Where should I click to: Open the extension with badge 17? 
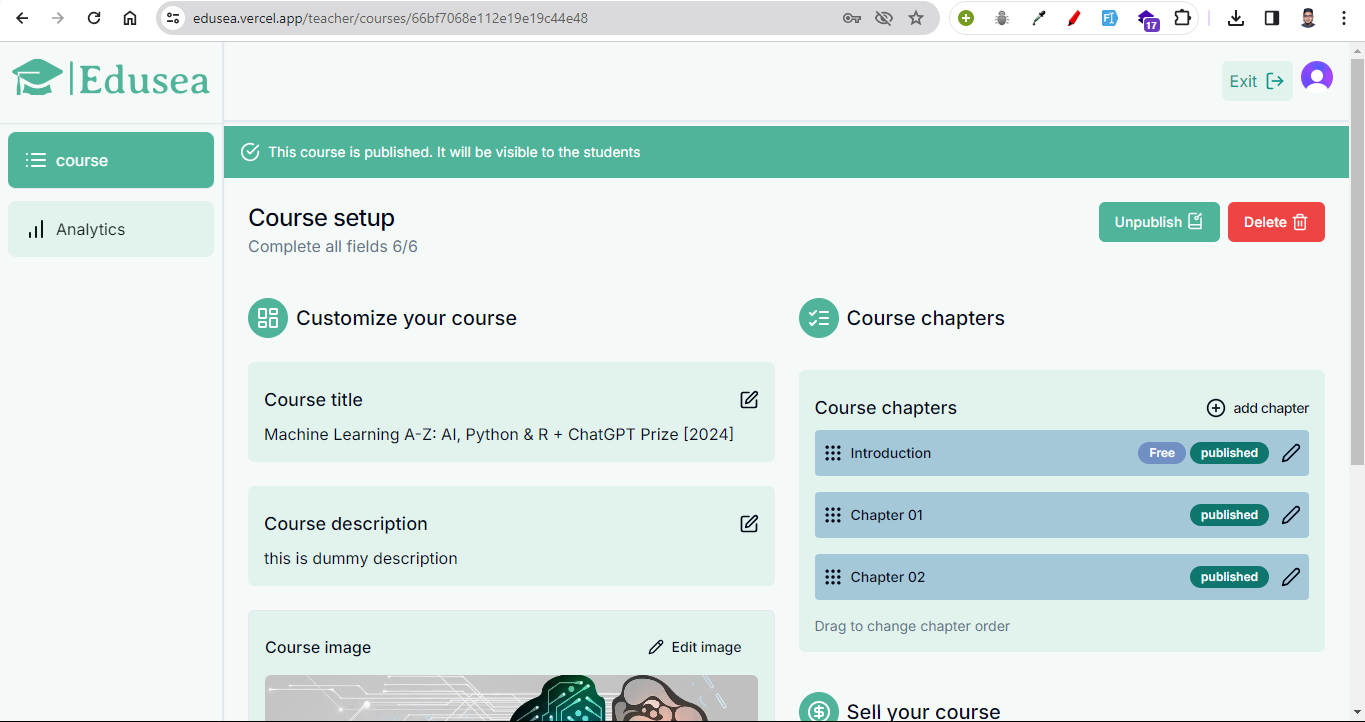[1147, 19]
